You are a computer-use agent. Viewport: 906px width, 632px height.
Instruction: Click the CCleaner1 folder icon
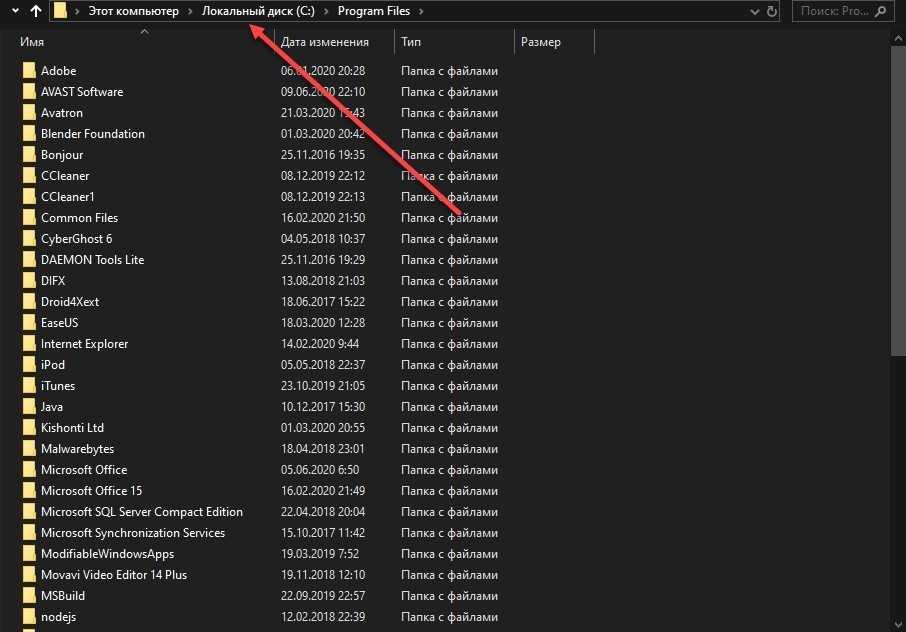pos(29,197)
